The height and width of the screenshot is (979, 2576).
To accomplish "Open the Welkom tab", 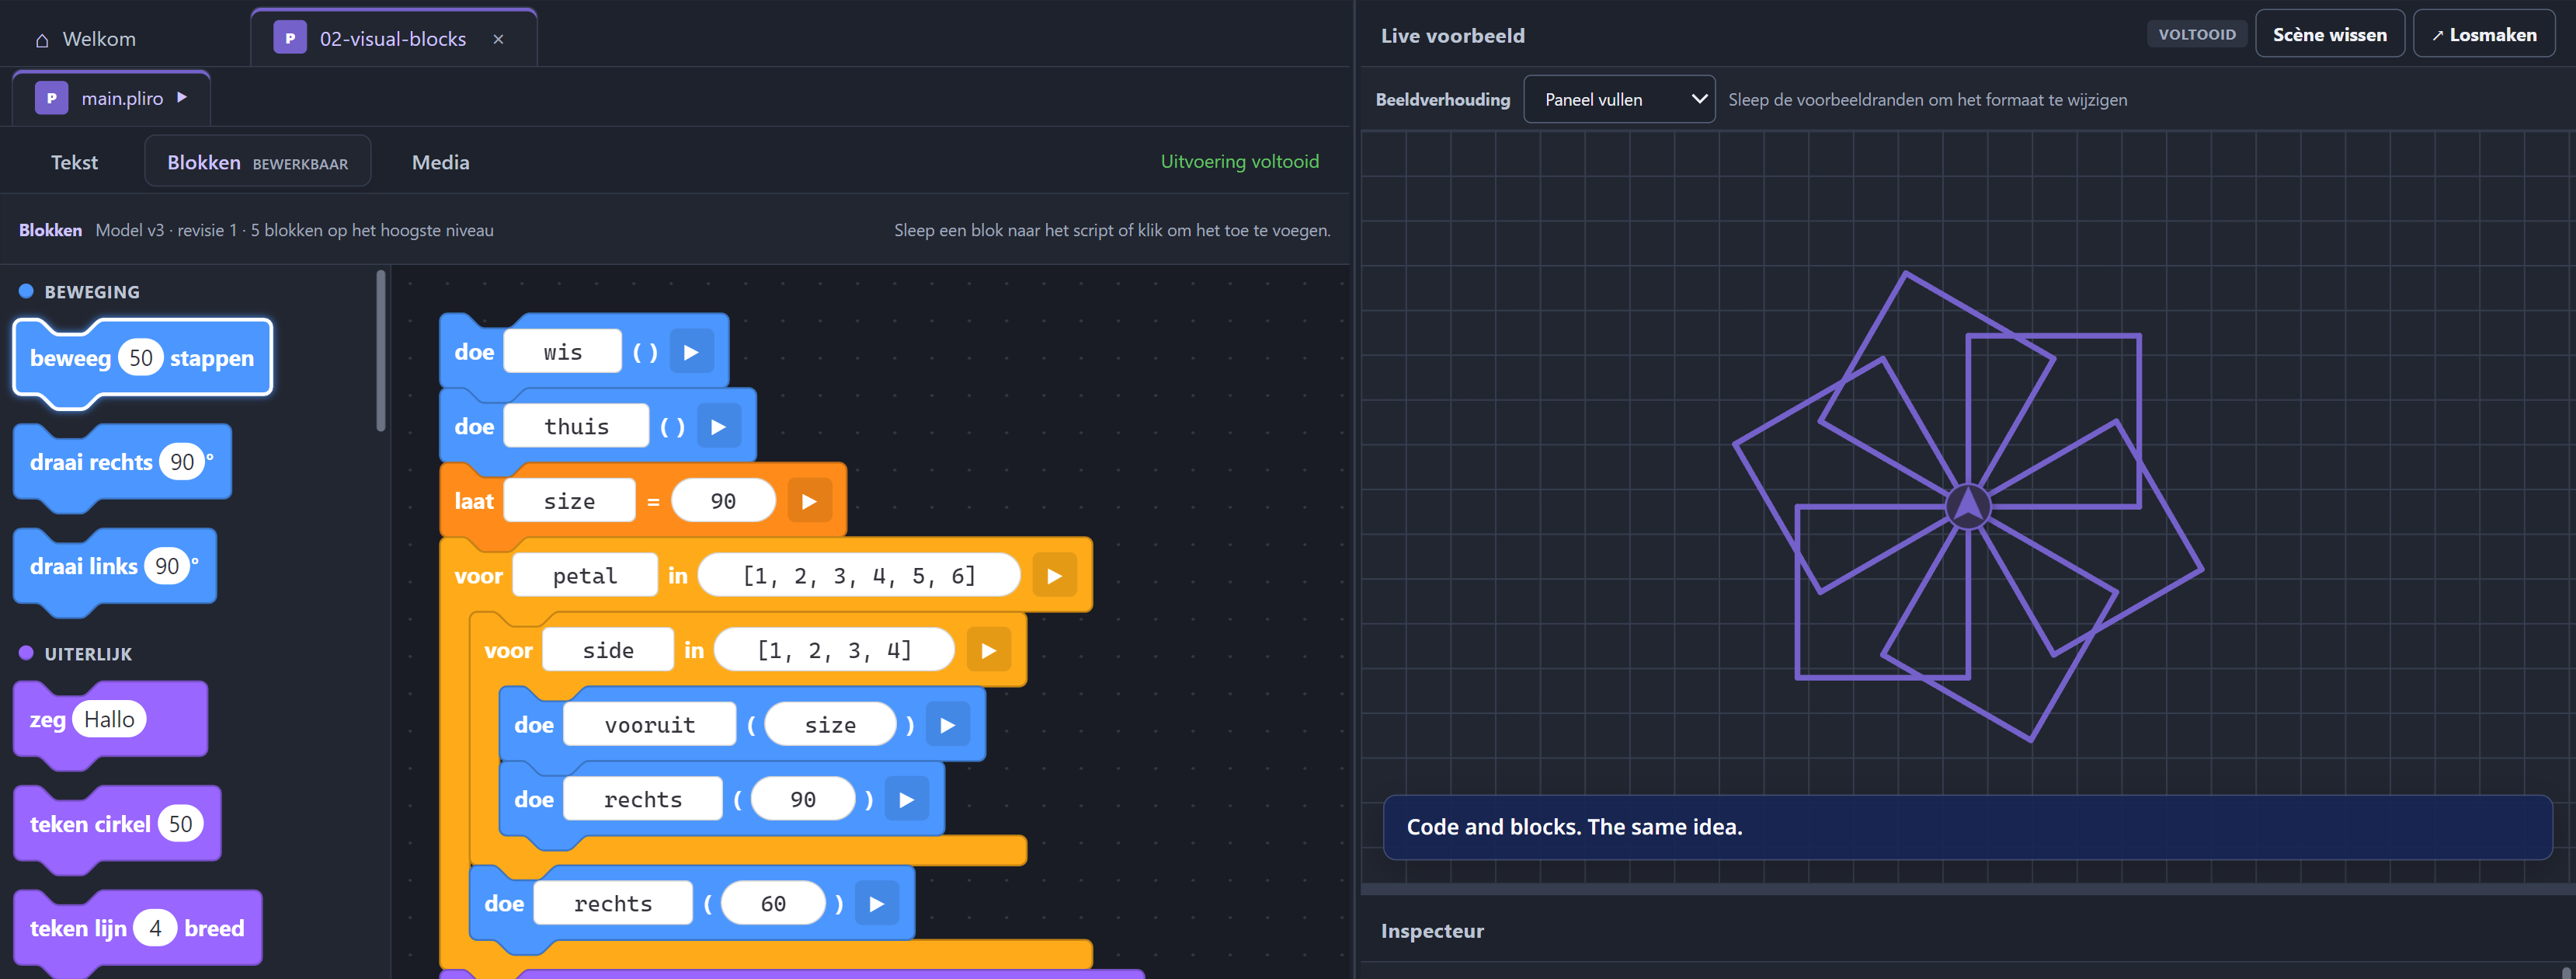I will pyautogui.click(x=86, y=39).
